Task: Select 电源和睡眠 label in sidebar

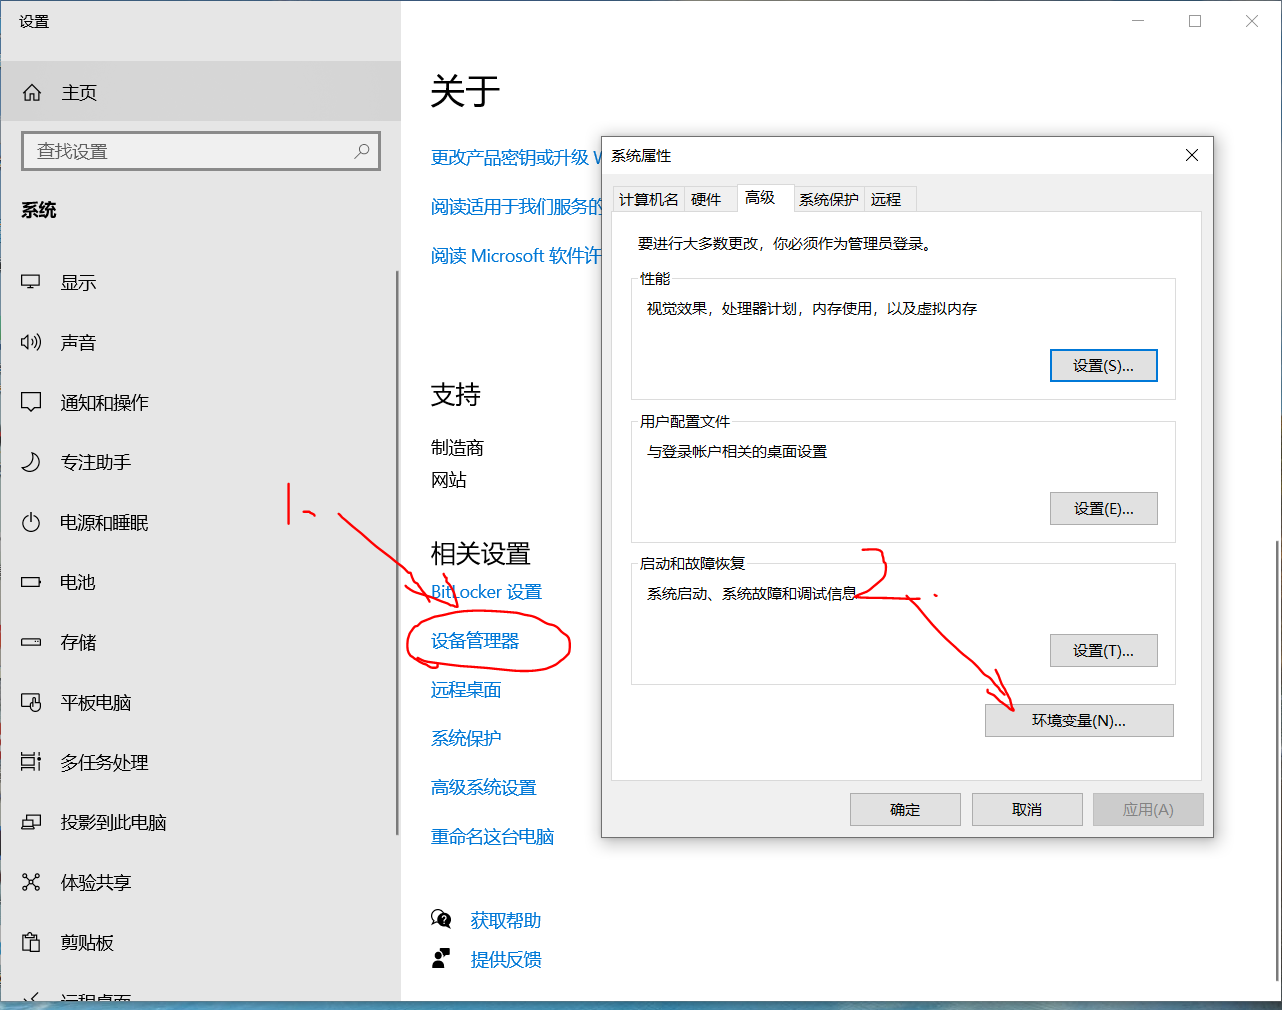Action: tap(104, 523)
